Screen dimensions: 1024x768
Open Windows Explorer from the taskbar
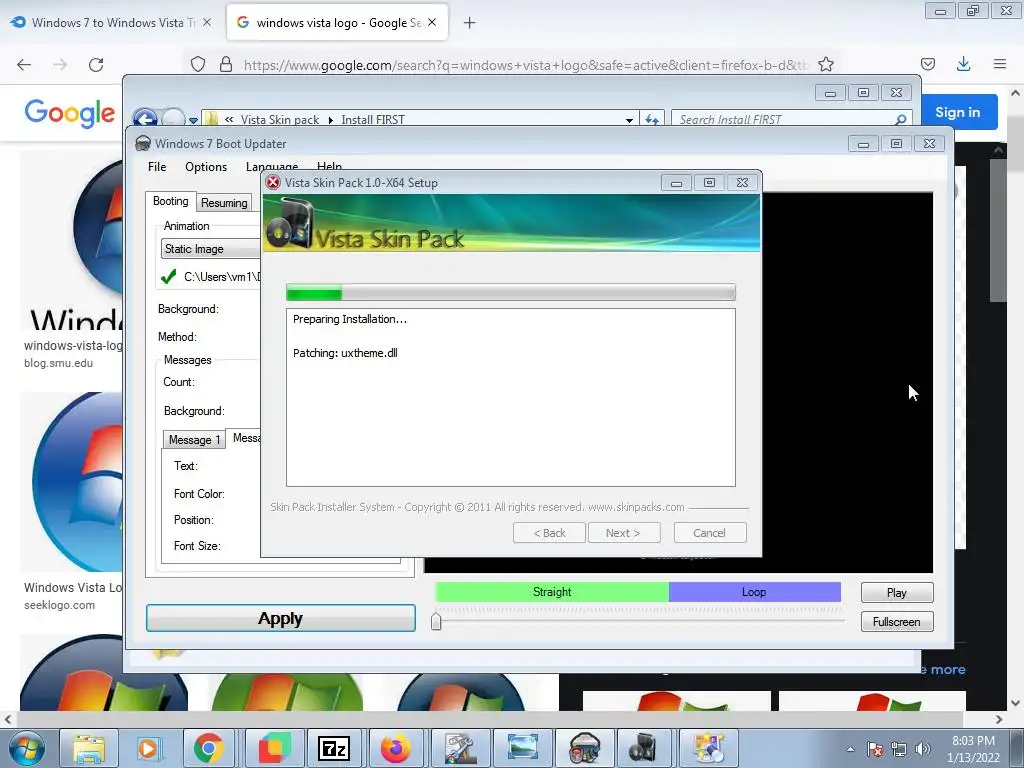pos(89,748)
